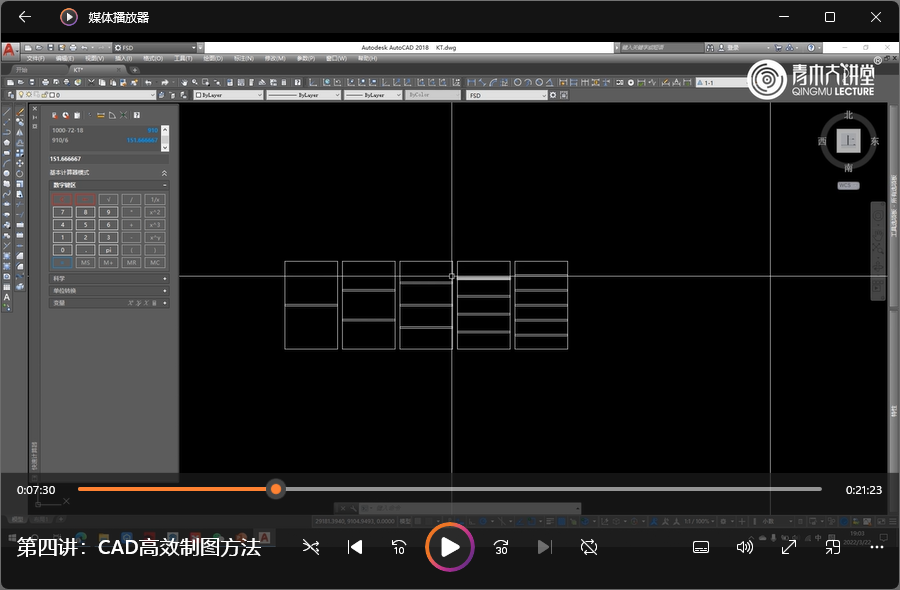
Task: Go to the previous track
Action: (354, 547)
